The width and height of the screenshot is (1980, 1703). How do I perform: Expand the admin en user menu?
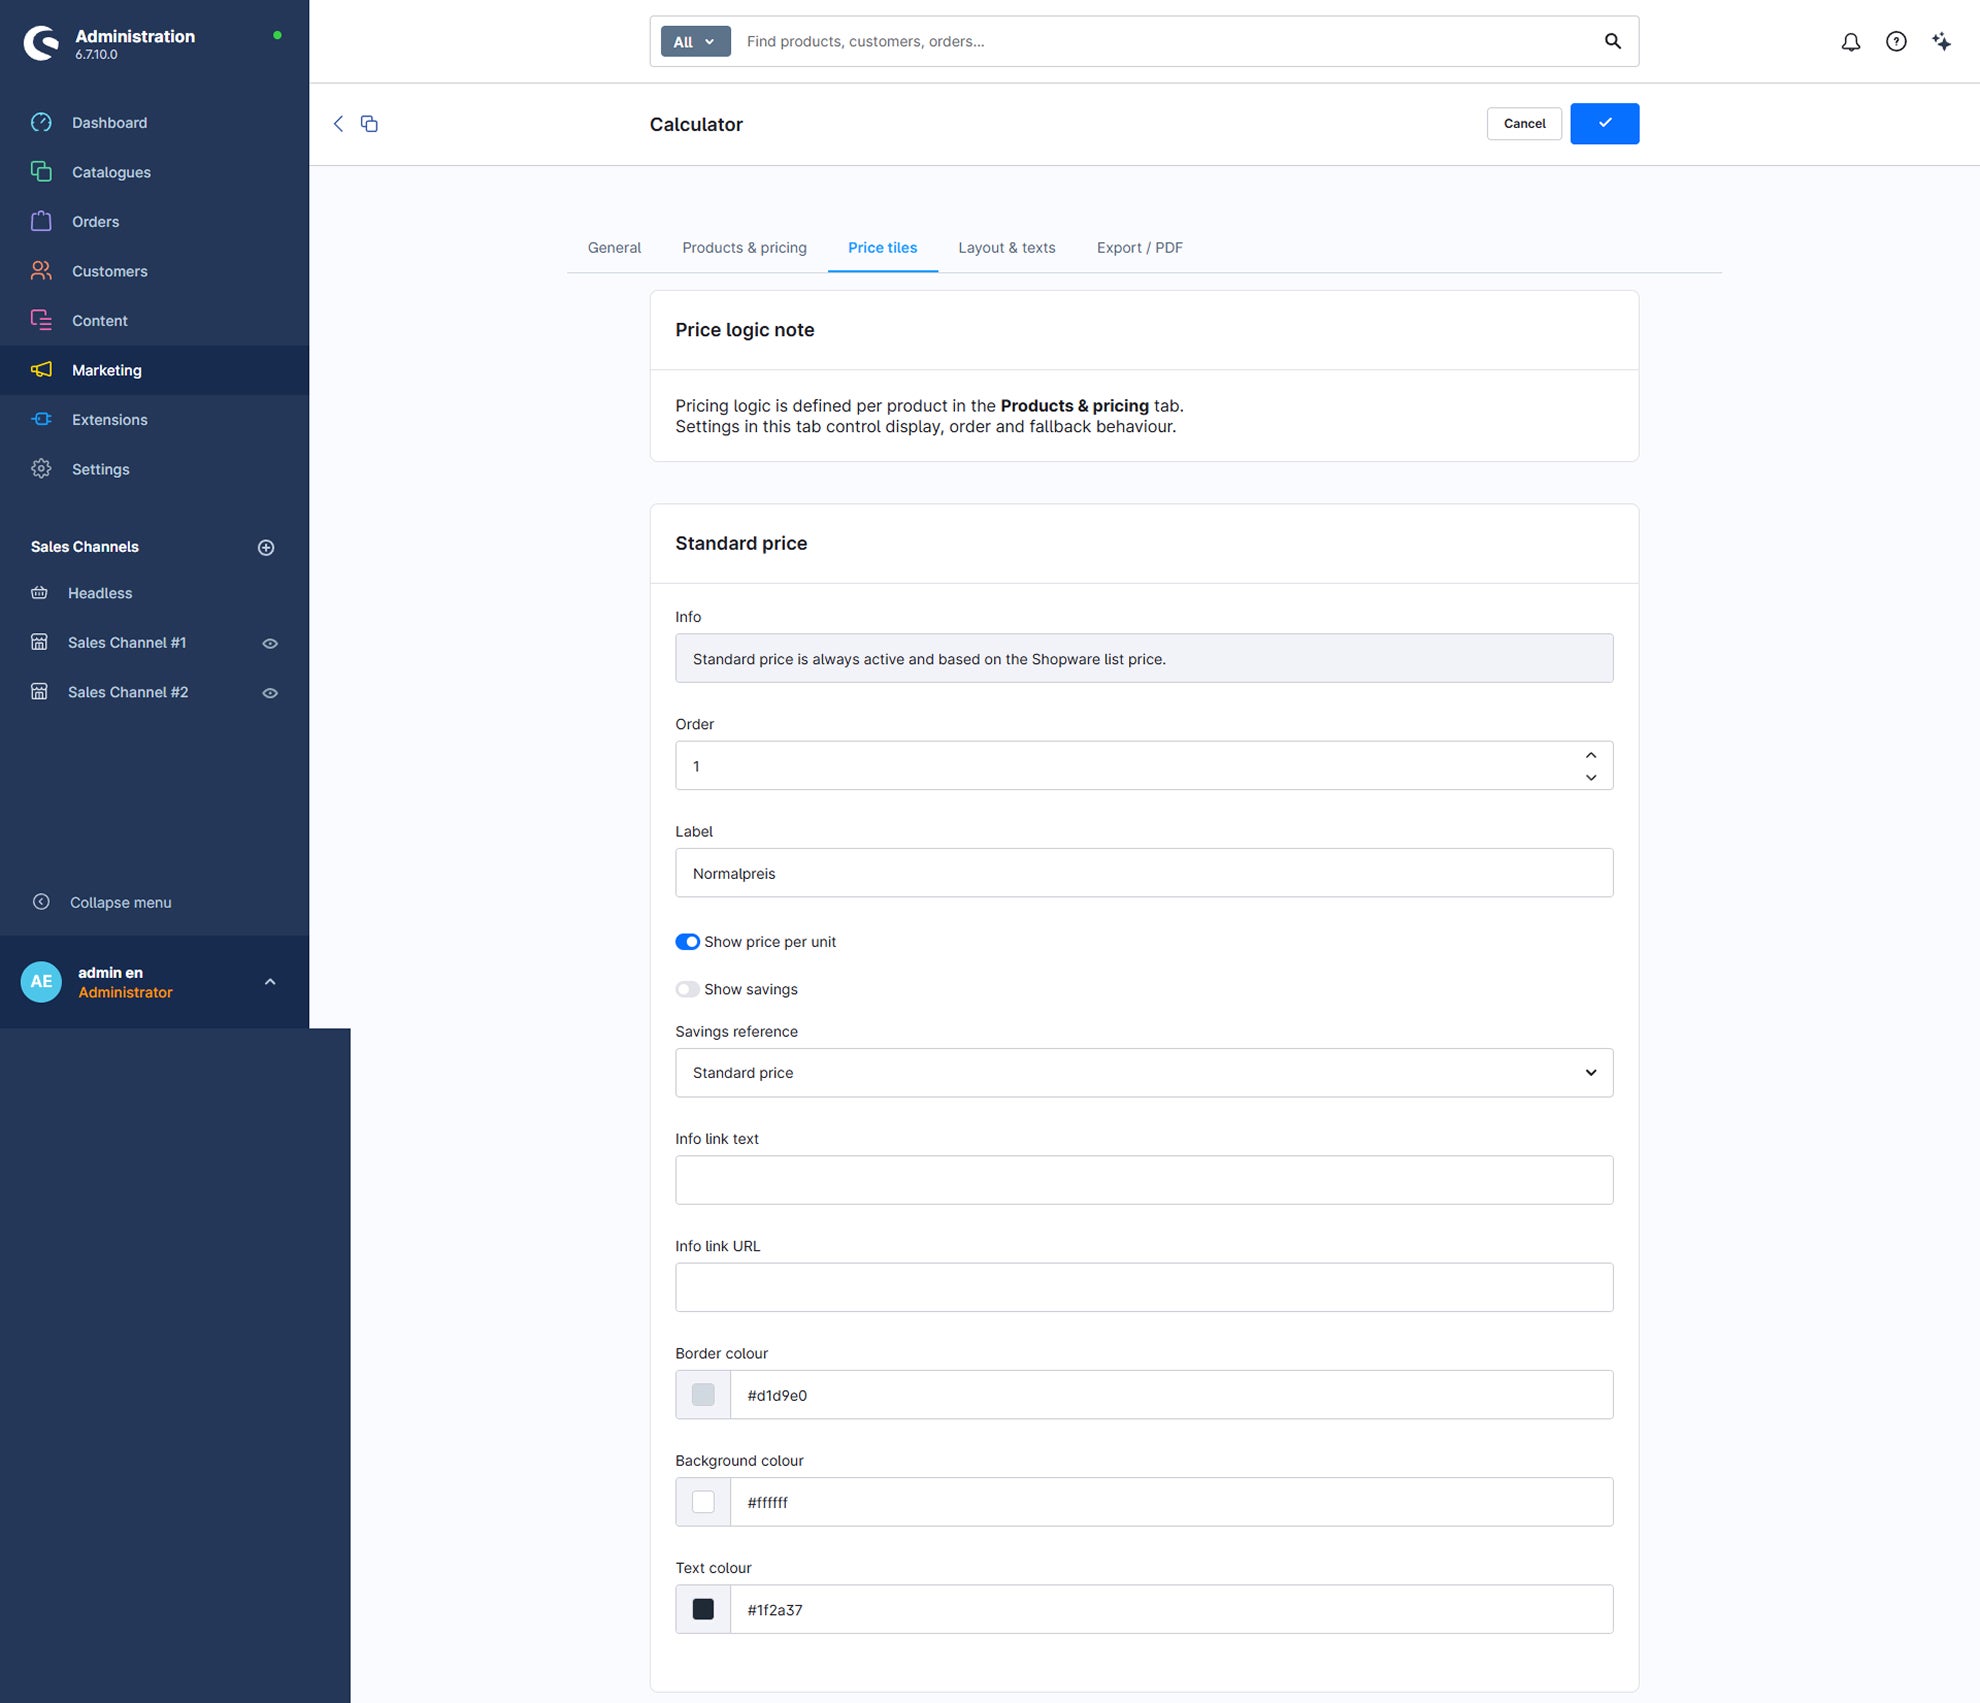269,982
